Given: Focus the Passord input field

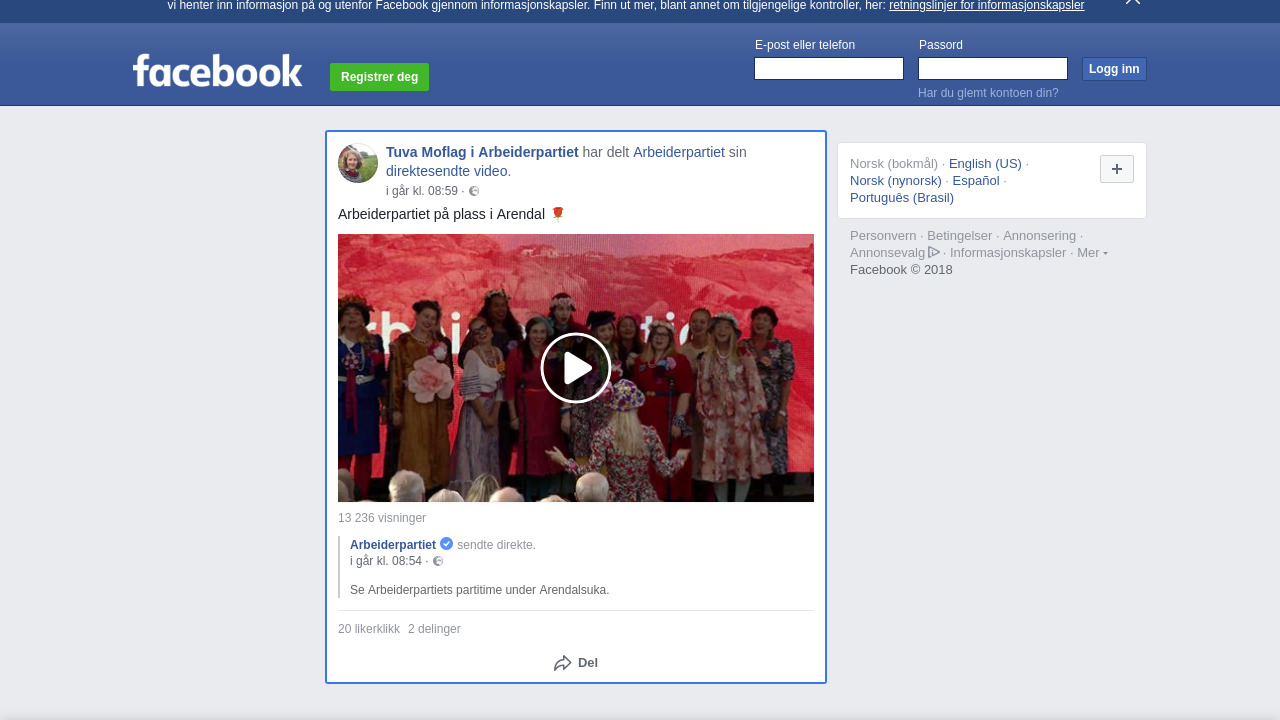Looking at the screenshot, I should pyautogui.click(x=993, y=68).
